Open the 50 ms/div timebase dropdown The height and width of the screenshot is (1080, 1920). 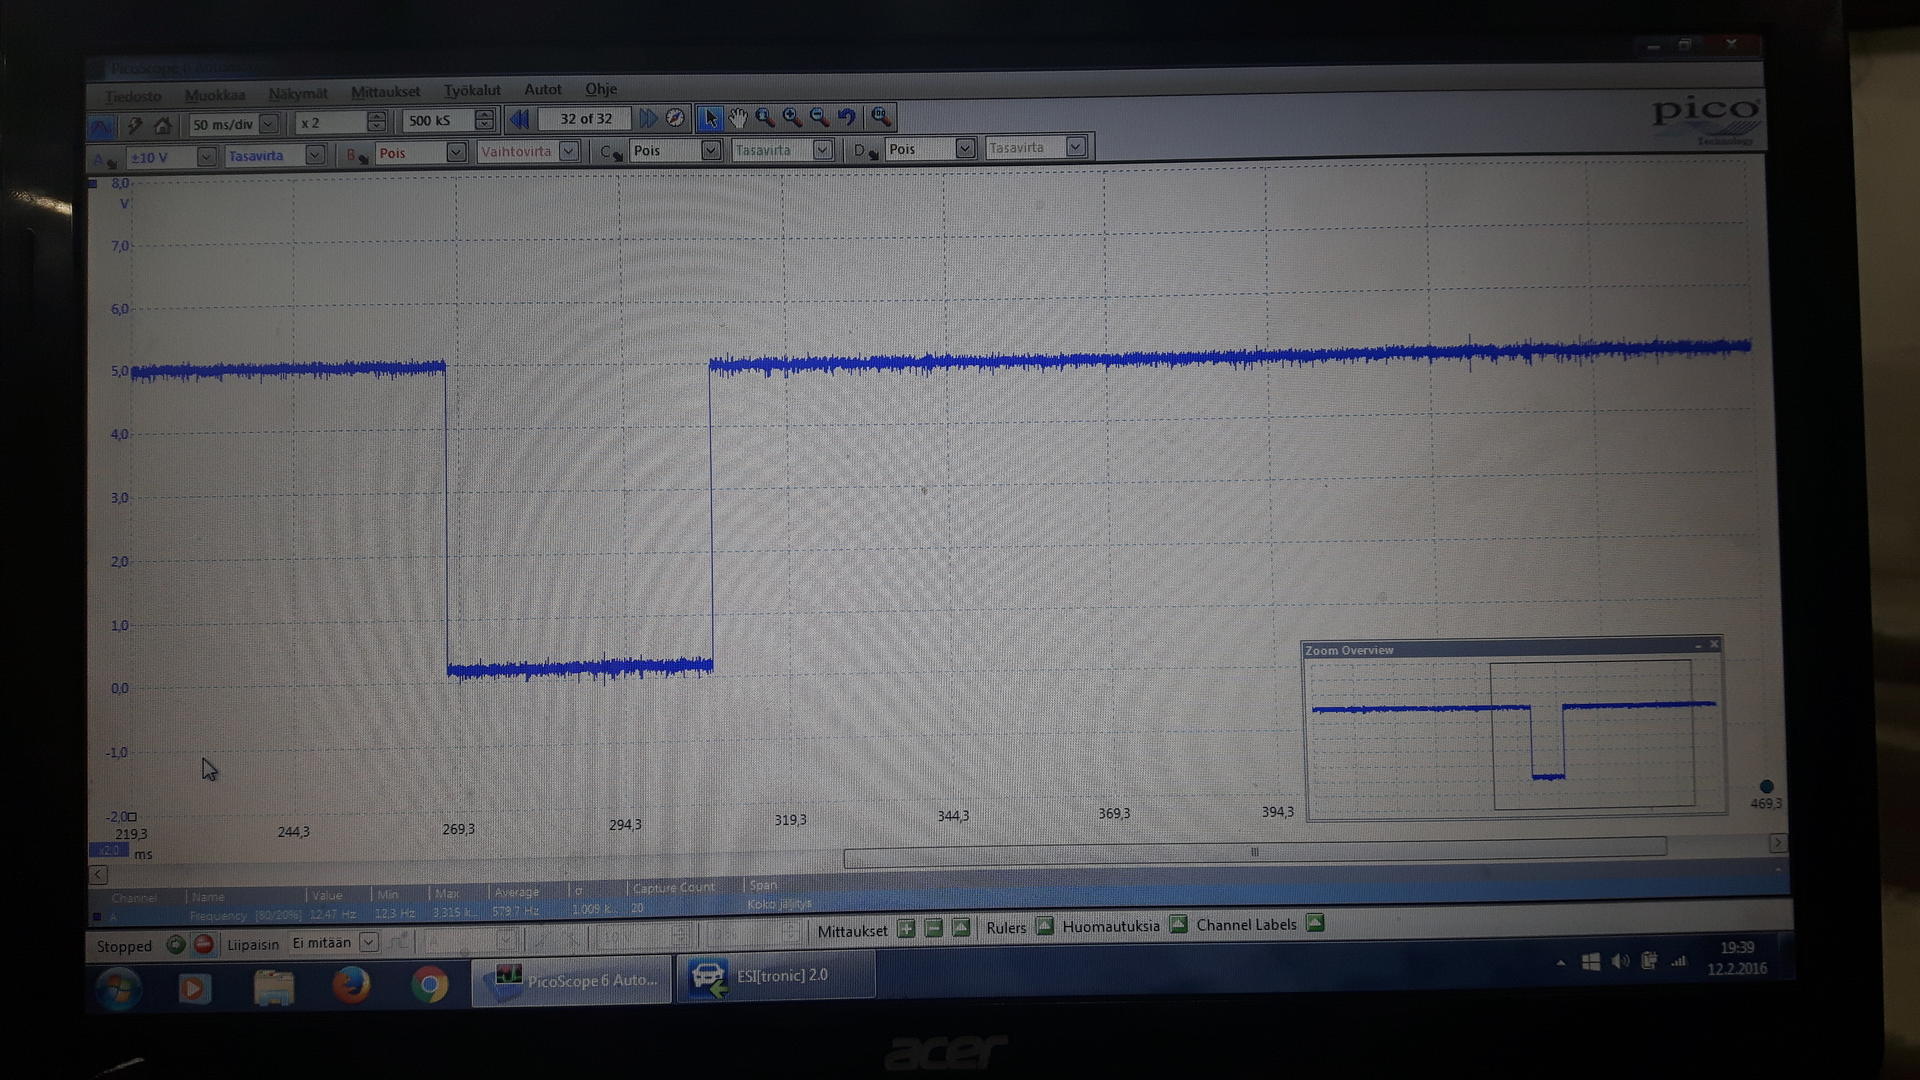coord(268,124)
